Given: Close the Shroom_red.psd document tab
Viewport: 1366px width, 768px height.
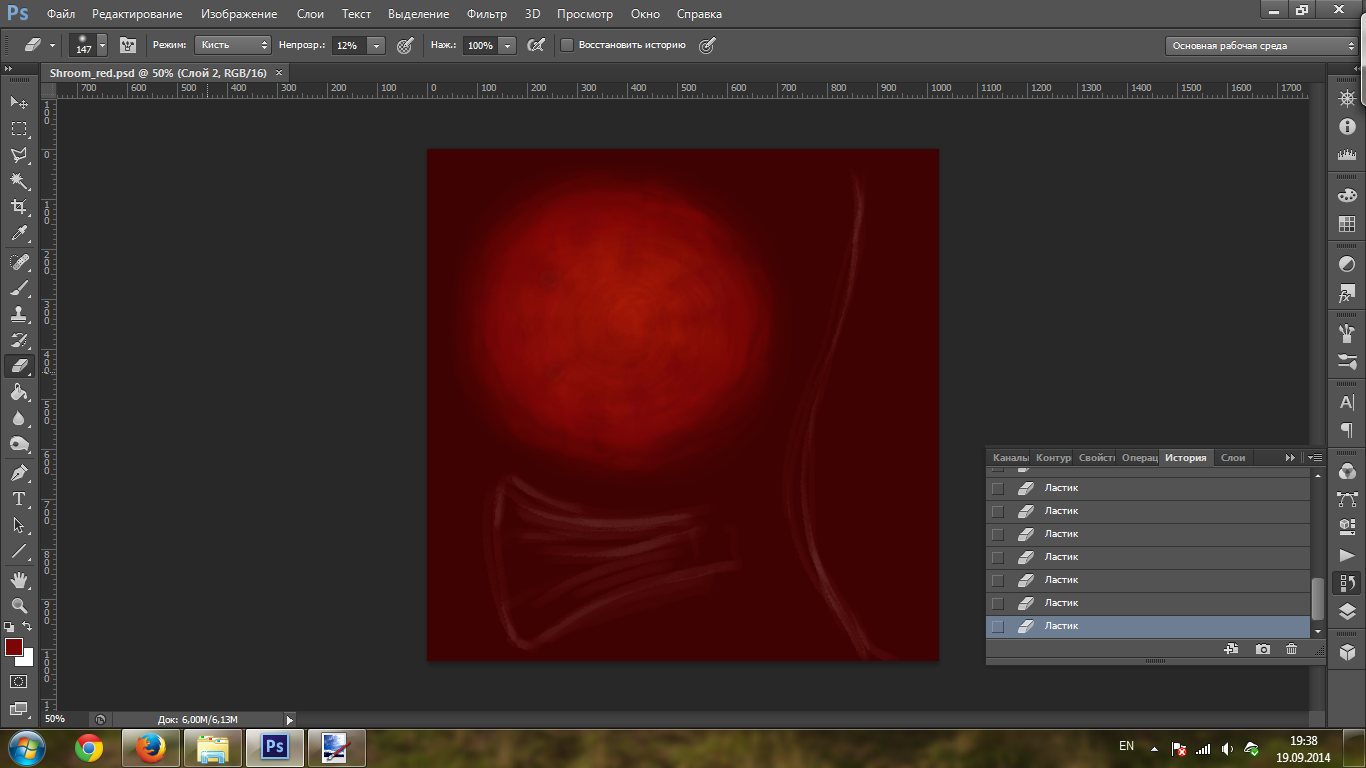Looking at the screenshot, I should tap(279, 73).
